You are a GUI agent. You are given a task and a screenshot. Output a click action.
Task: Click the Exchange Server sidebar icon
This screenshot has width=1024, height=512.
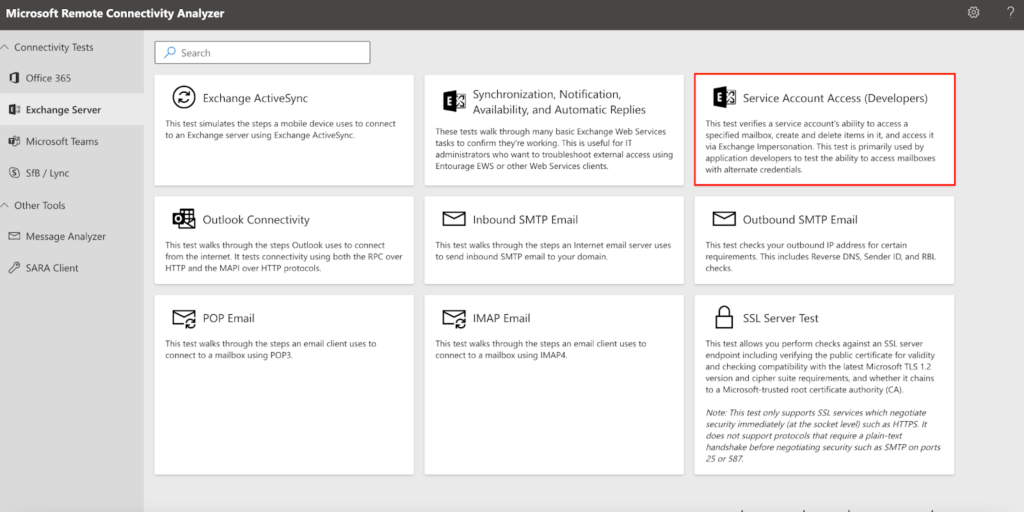(x=14, y=110)
